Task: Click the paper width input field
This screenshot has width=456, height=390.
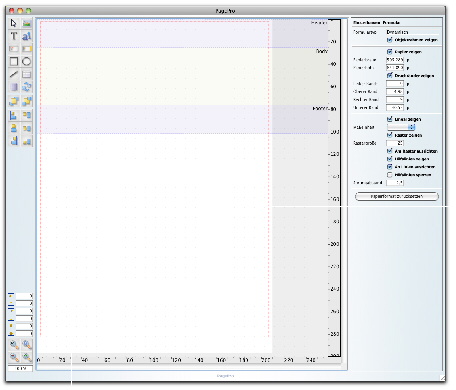Action: [x=395, y=60]
